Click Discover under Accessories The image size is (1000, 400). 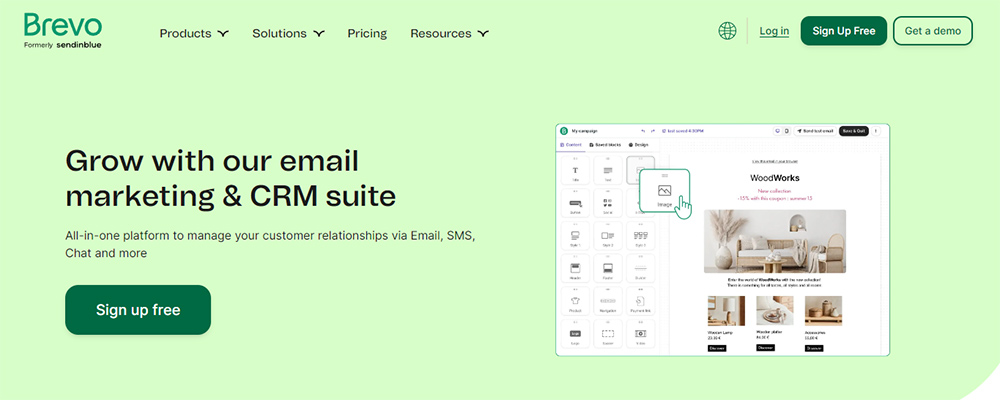(x=814, y=348)
